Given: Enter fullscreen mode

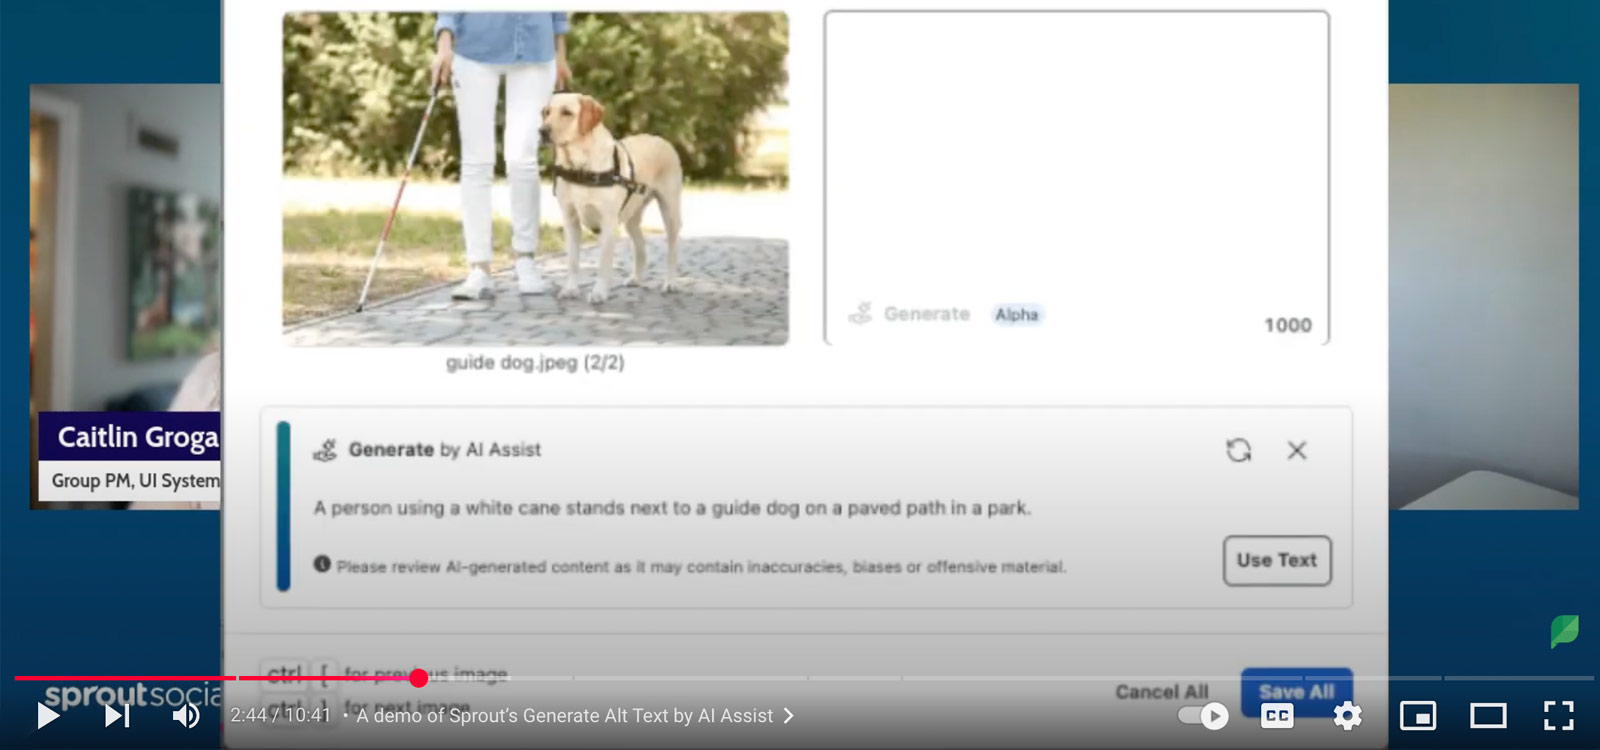Looking at the screenshot, I should (1558, 716).
